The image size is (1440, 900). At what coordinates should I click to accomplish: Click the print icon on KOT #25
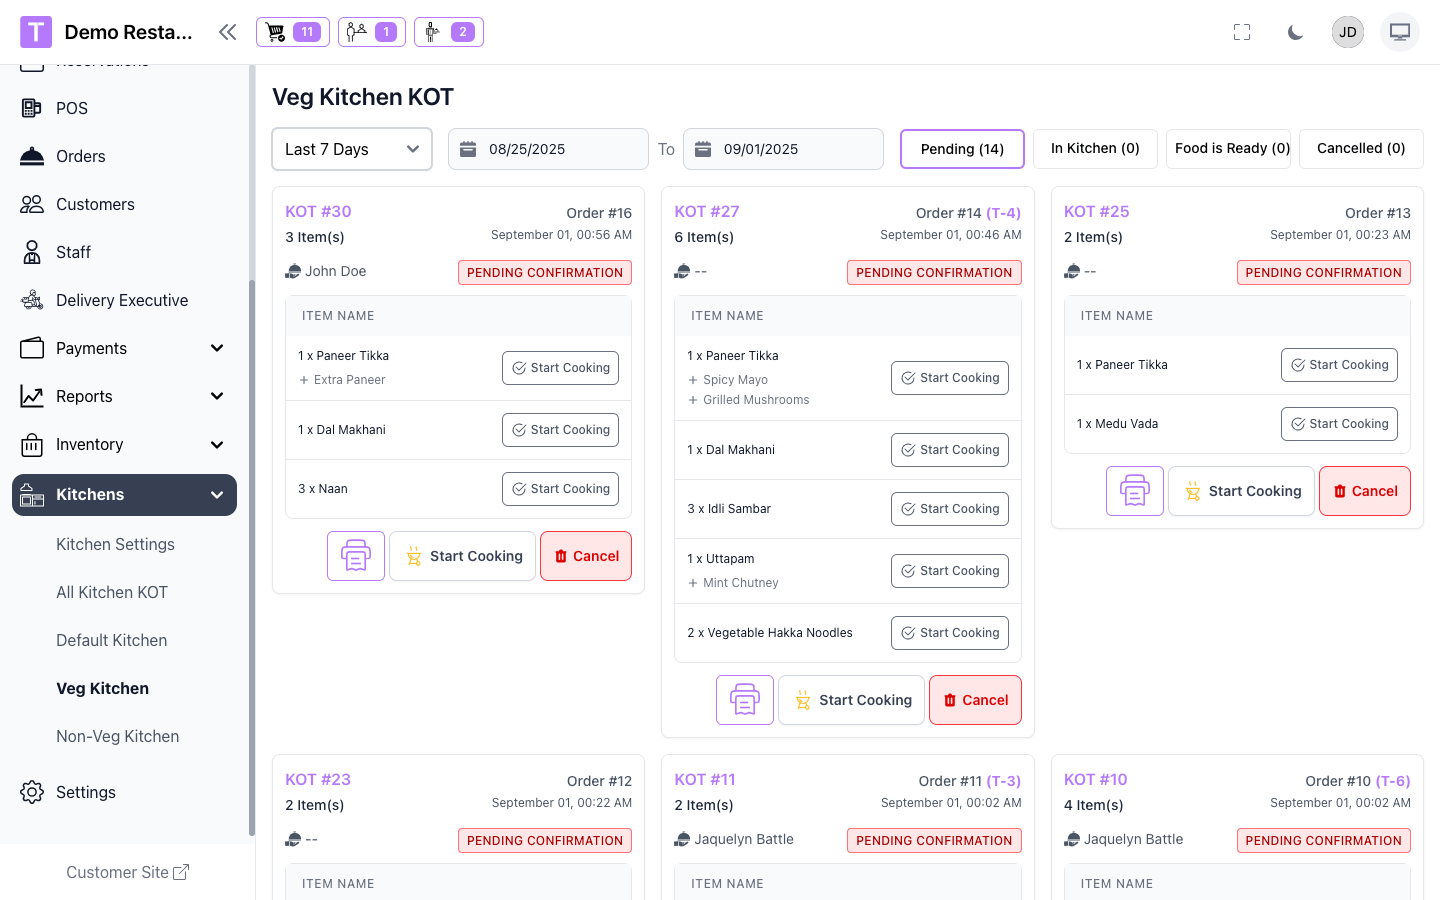click(x=1134, y=491)
